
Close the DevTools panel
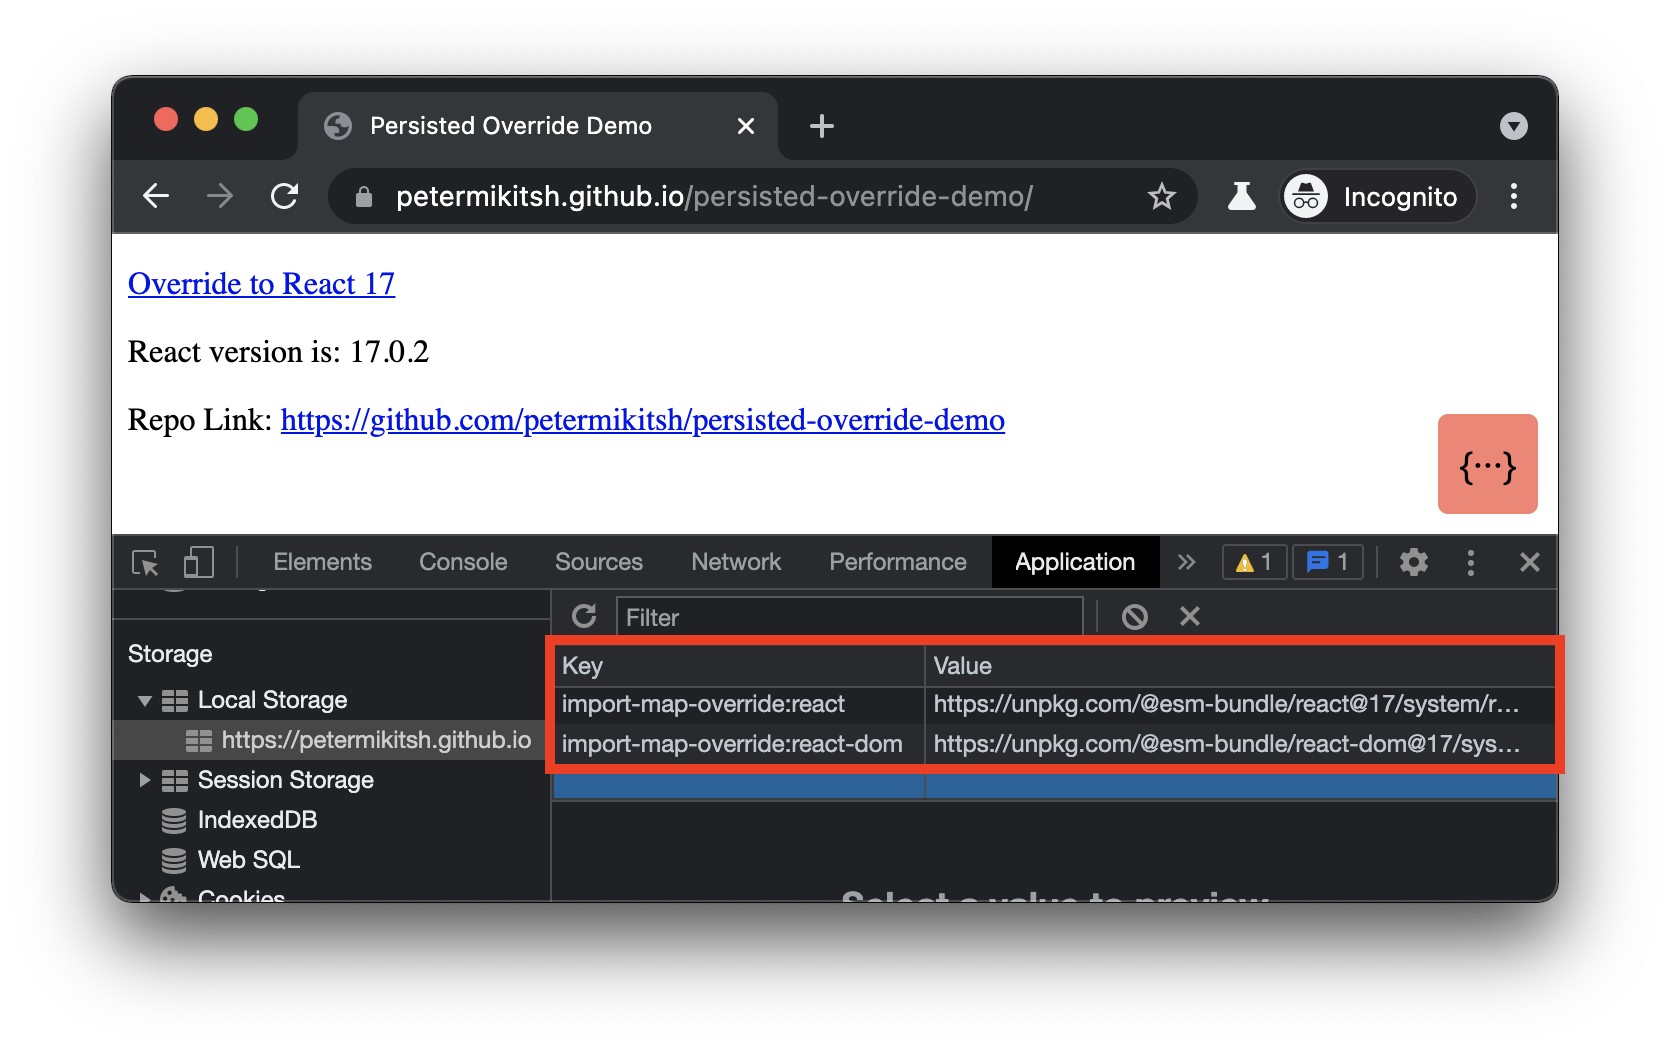click(x=1529, y=562)
